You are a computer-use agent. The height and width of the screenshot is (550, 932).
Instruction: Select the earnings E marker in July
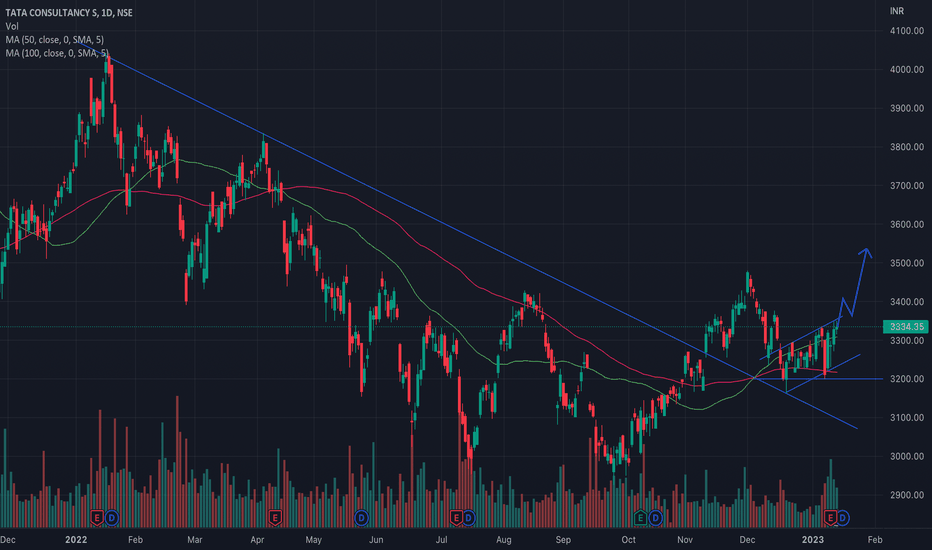point(456,518)
